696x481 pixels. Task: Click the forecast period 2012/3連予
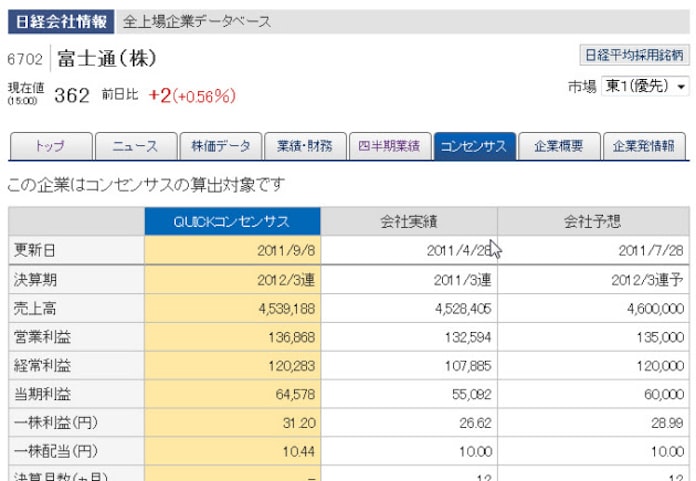point(648,280)
